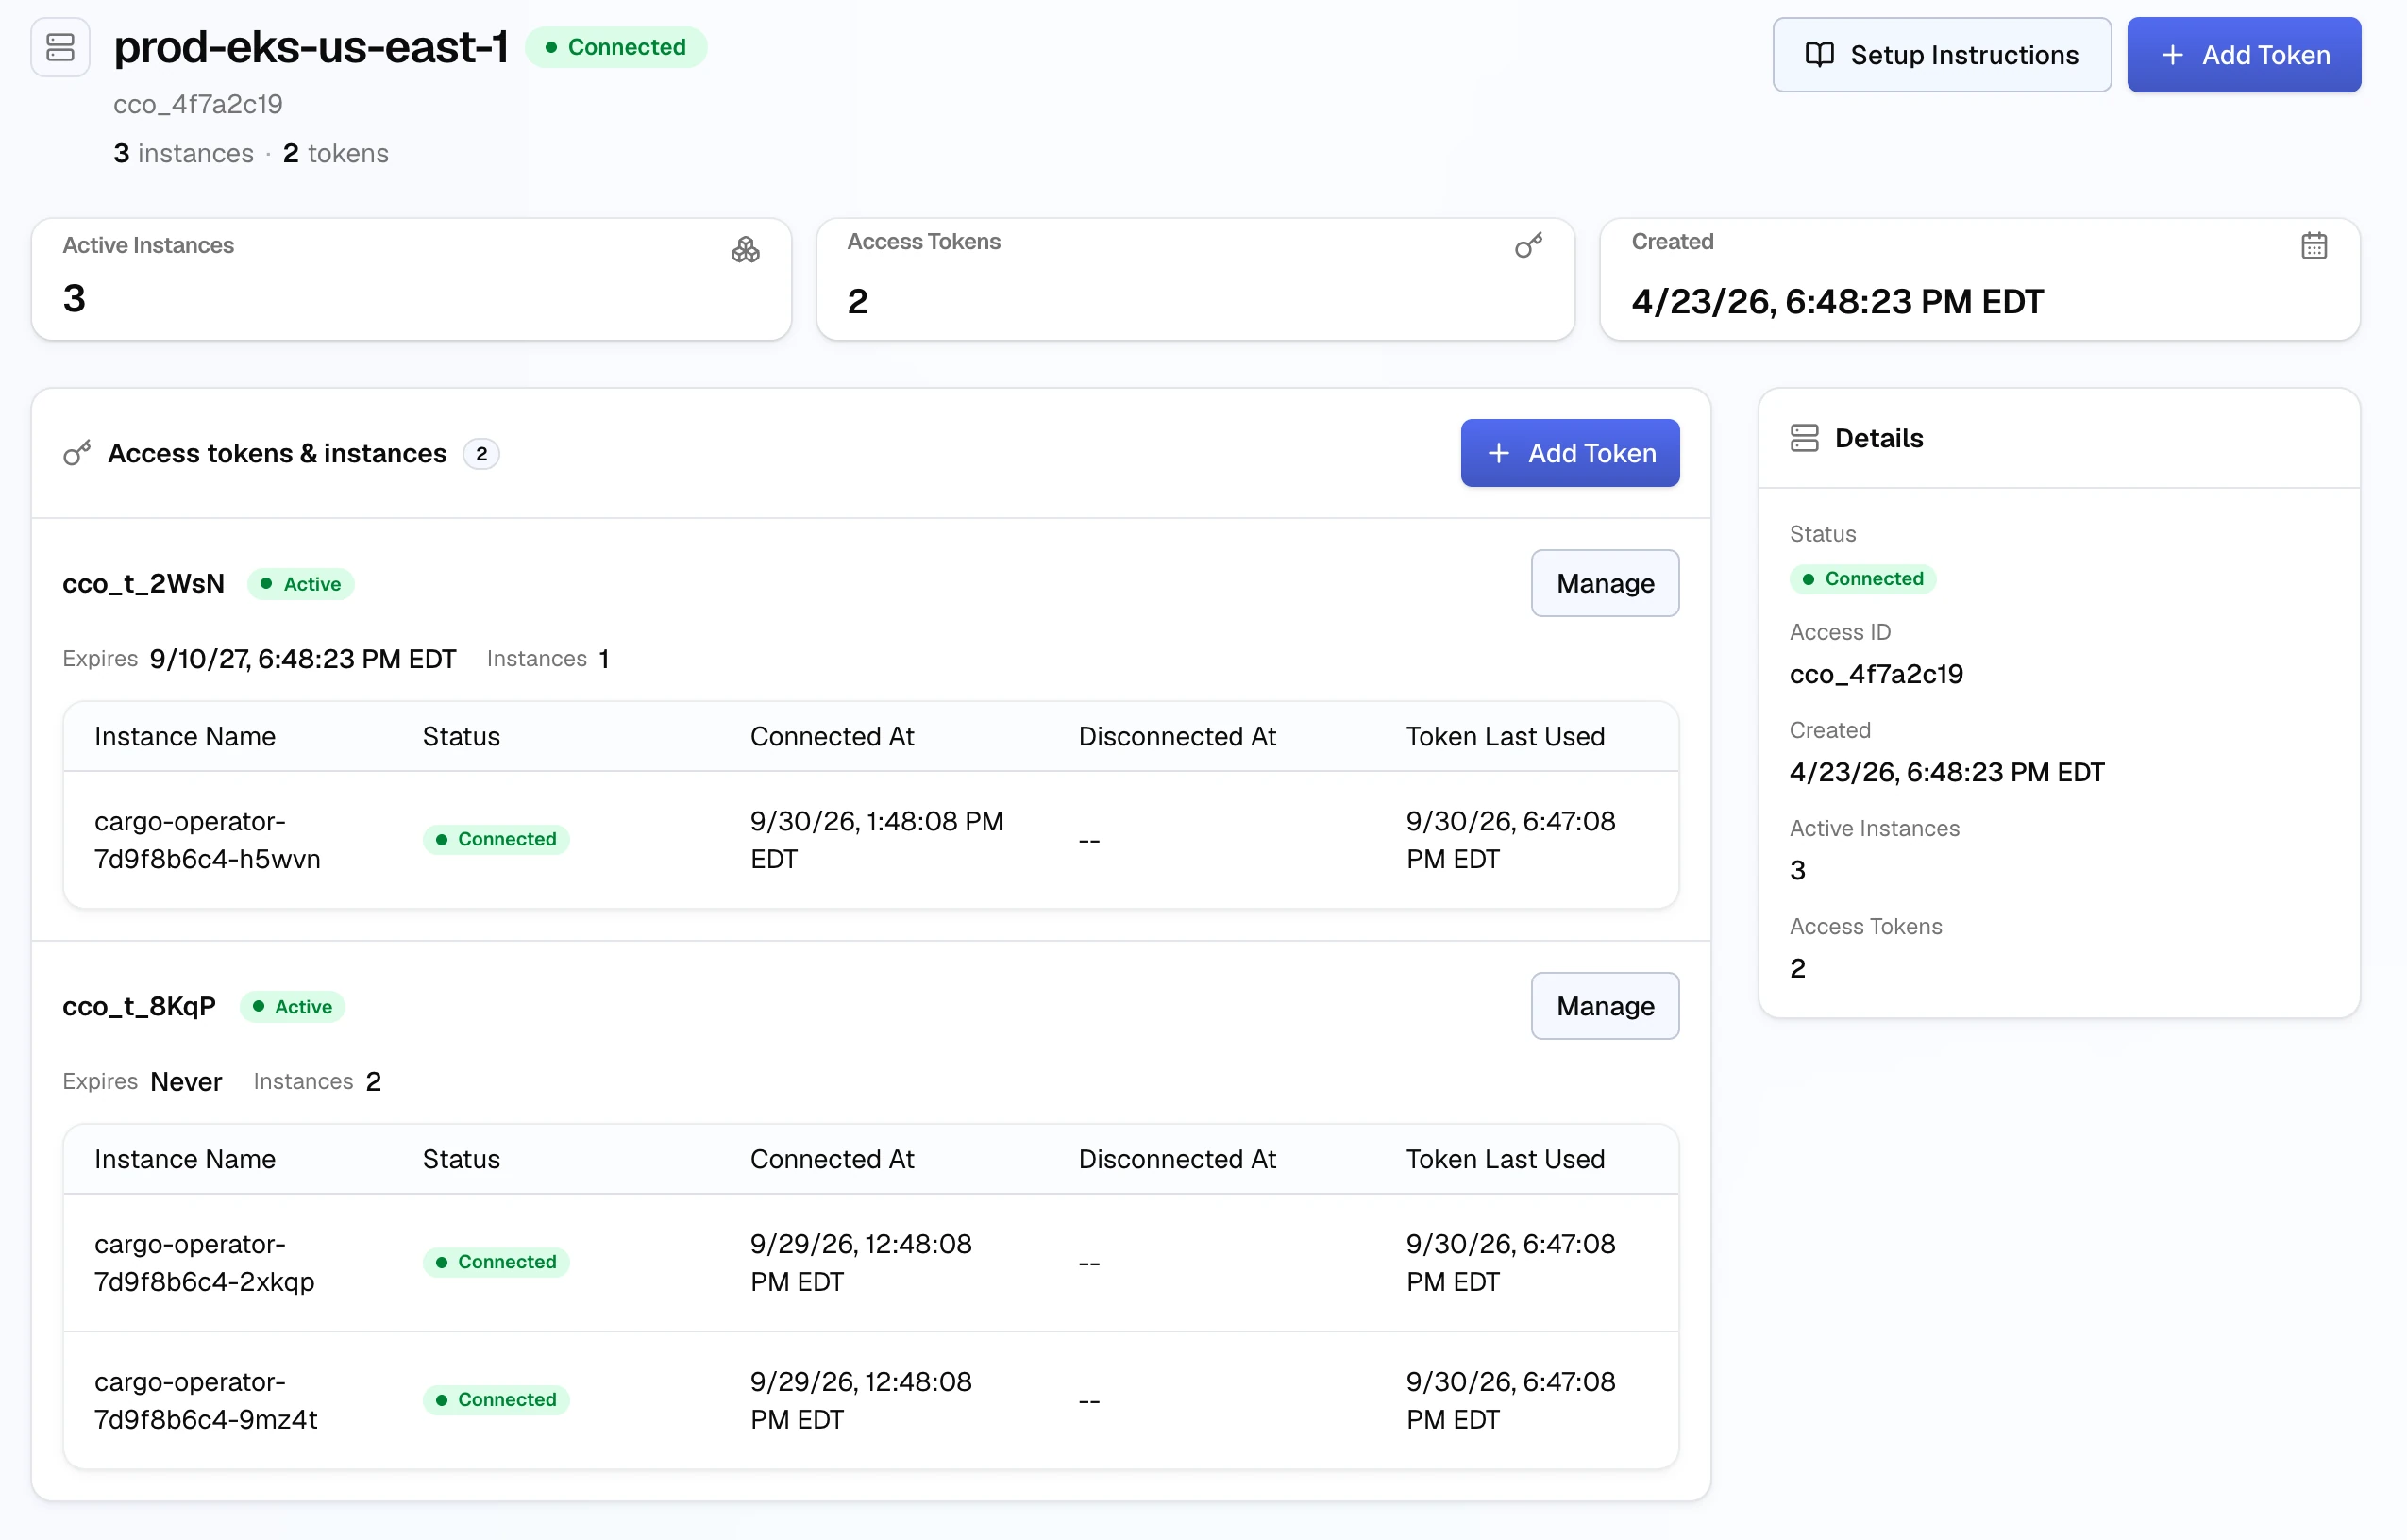Select instance cargo-operator-7d9f8b6c4-2xkqp

(204, 1263)
